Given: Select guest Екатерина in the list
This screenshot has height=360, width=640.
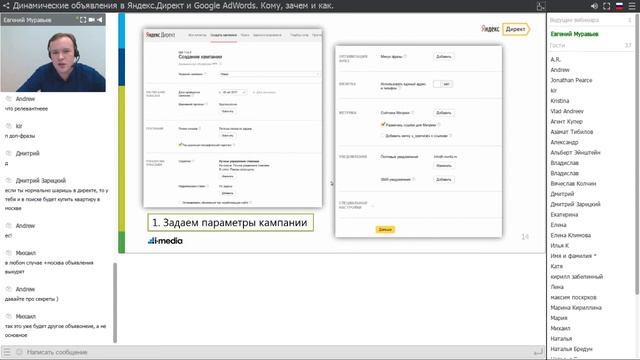Looking at the screenshot, I should [x=564, y=214].
